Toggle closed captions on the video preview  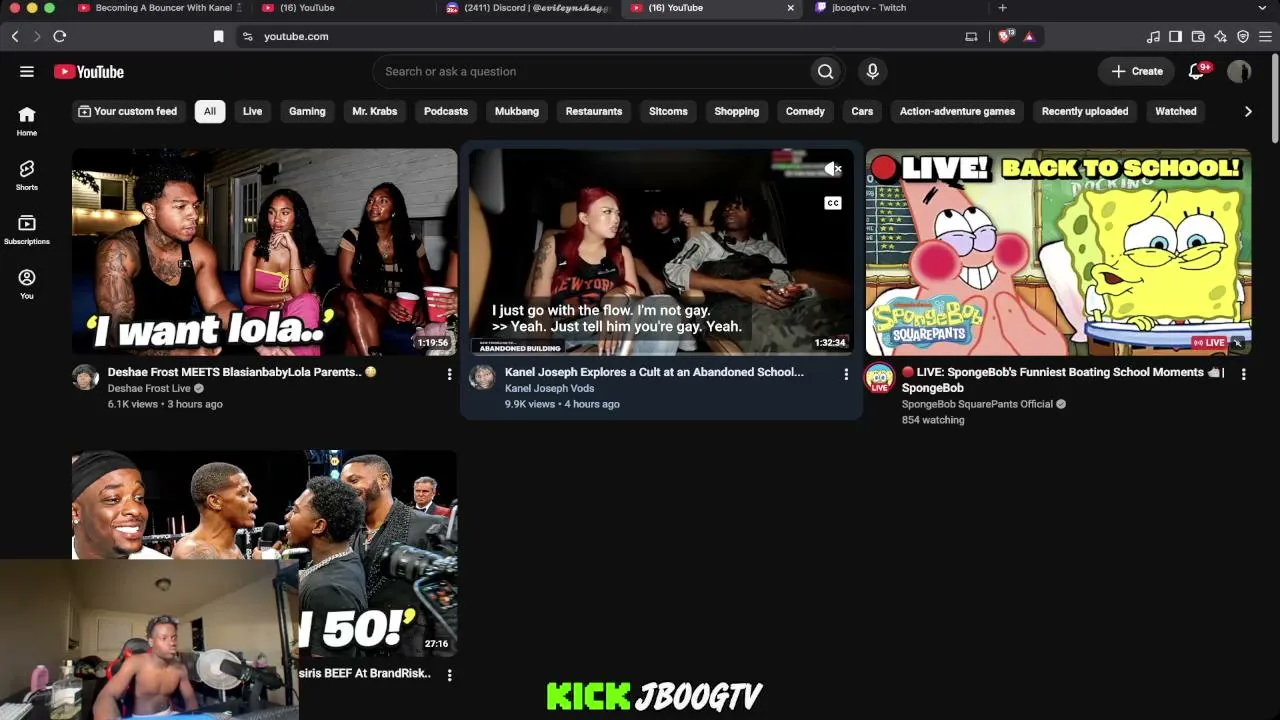832,203
